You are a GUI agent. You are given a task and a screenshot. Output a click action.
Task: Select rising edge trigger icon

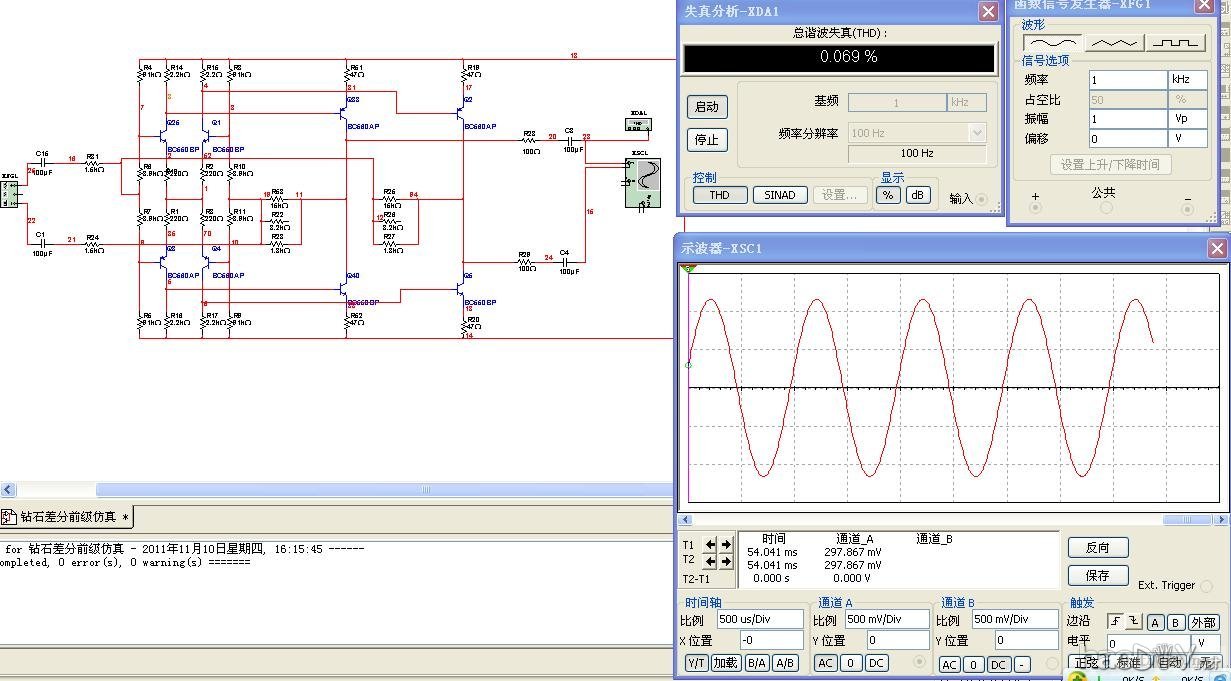(1113, 622)
